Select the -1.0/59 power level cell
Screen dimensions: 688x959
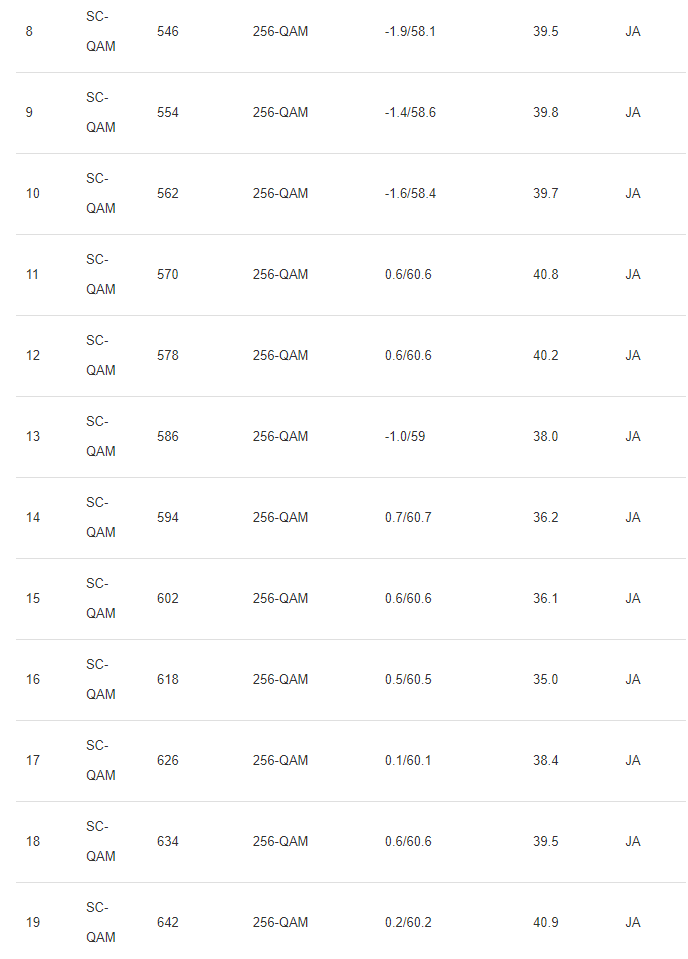coord(405,437)
